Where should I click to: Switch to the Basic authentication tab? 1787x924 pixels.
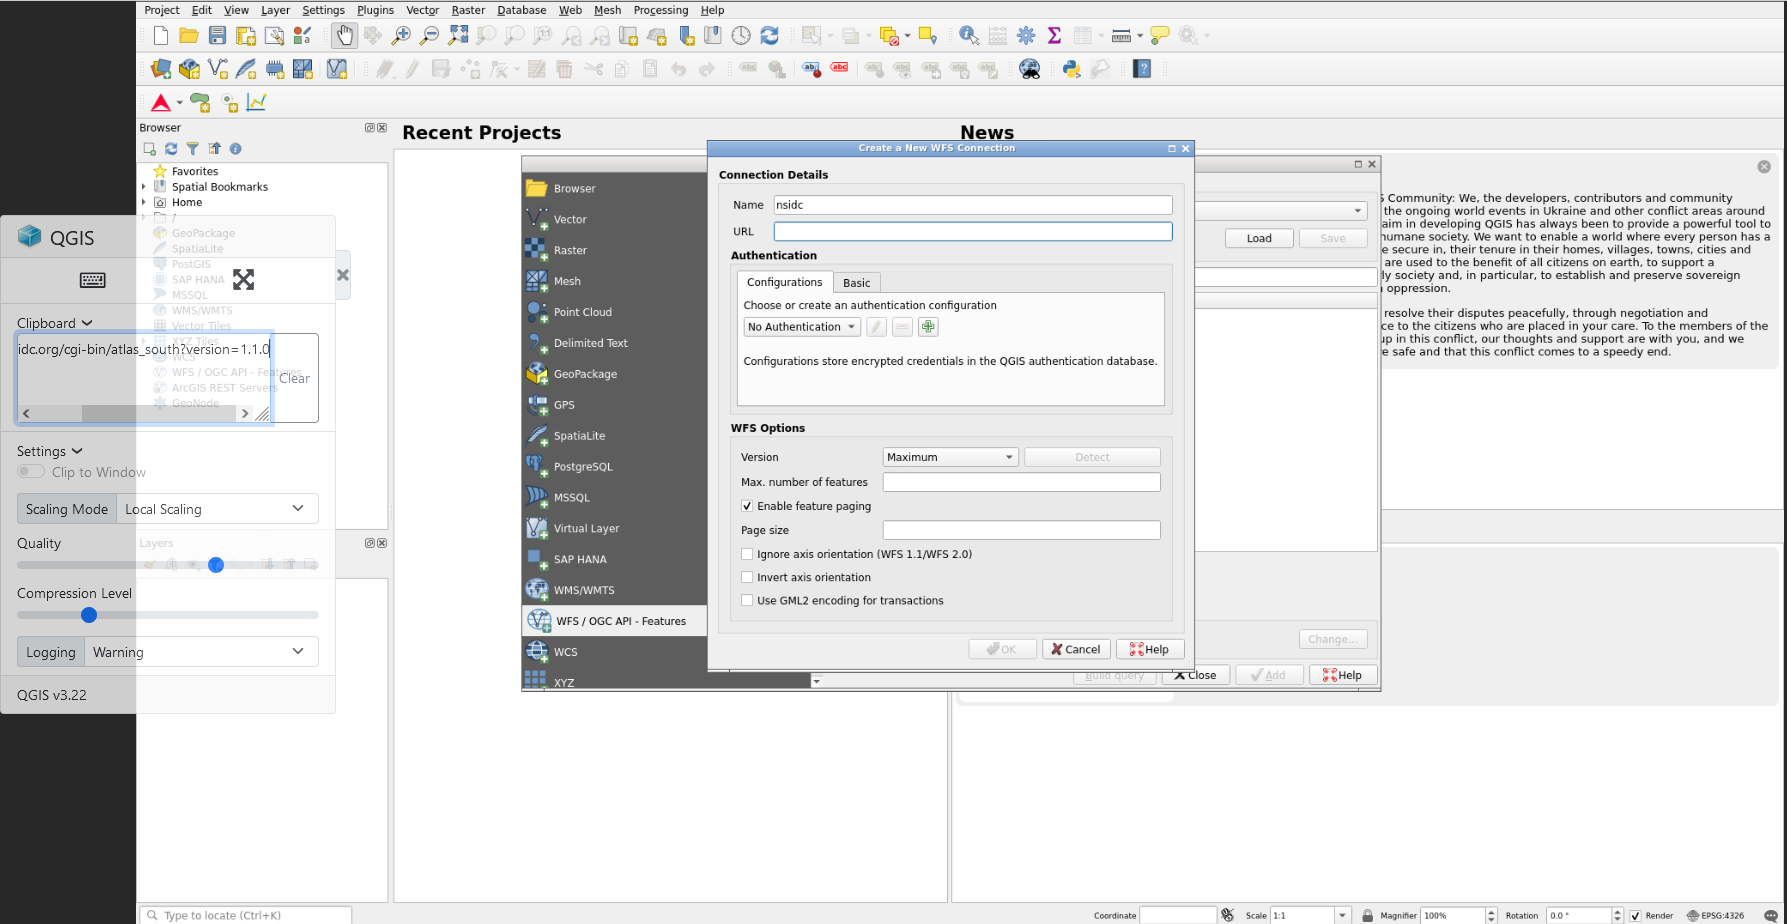tap(857, 283)
